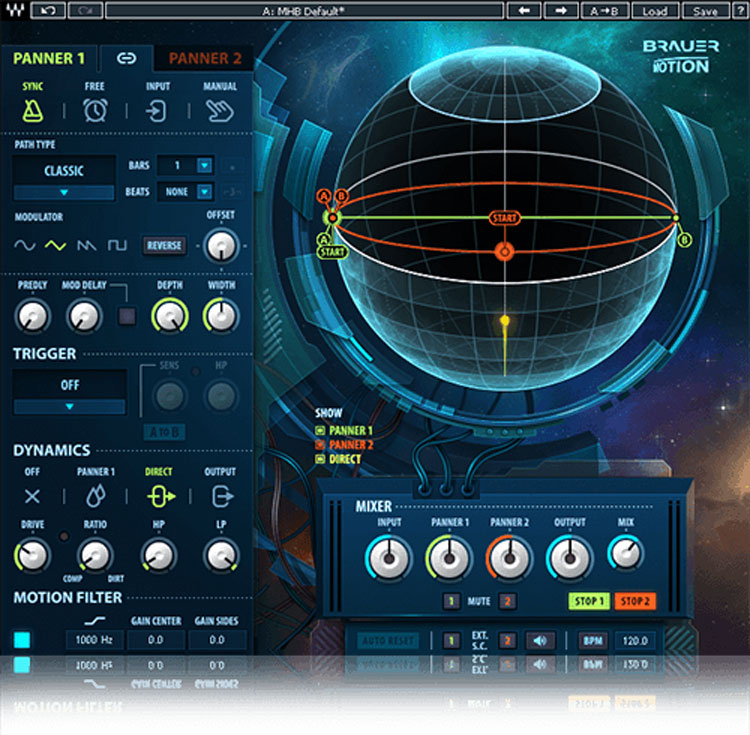
Task: Select the Free clock mode icon
Action: coord(95,110)
